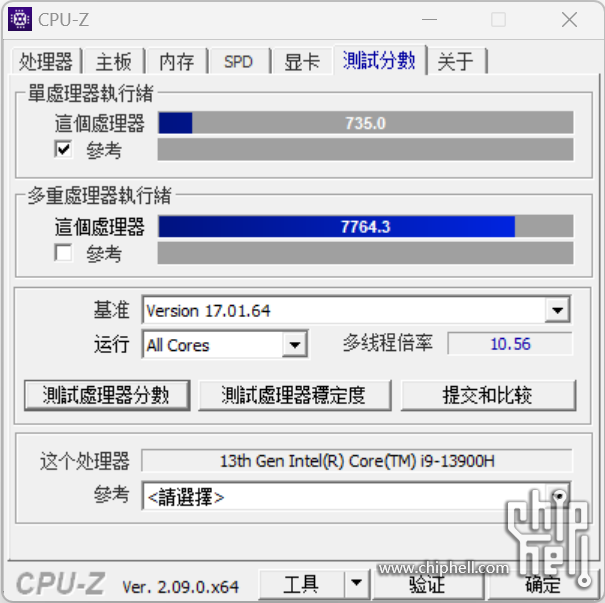Select the 显卡 tab
This screenshot has height=603, width=605.
pyautogui.click(x=302, y=61)
